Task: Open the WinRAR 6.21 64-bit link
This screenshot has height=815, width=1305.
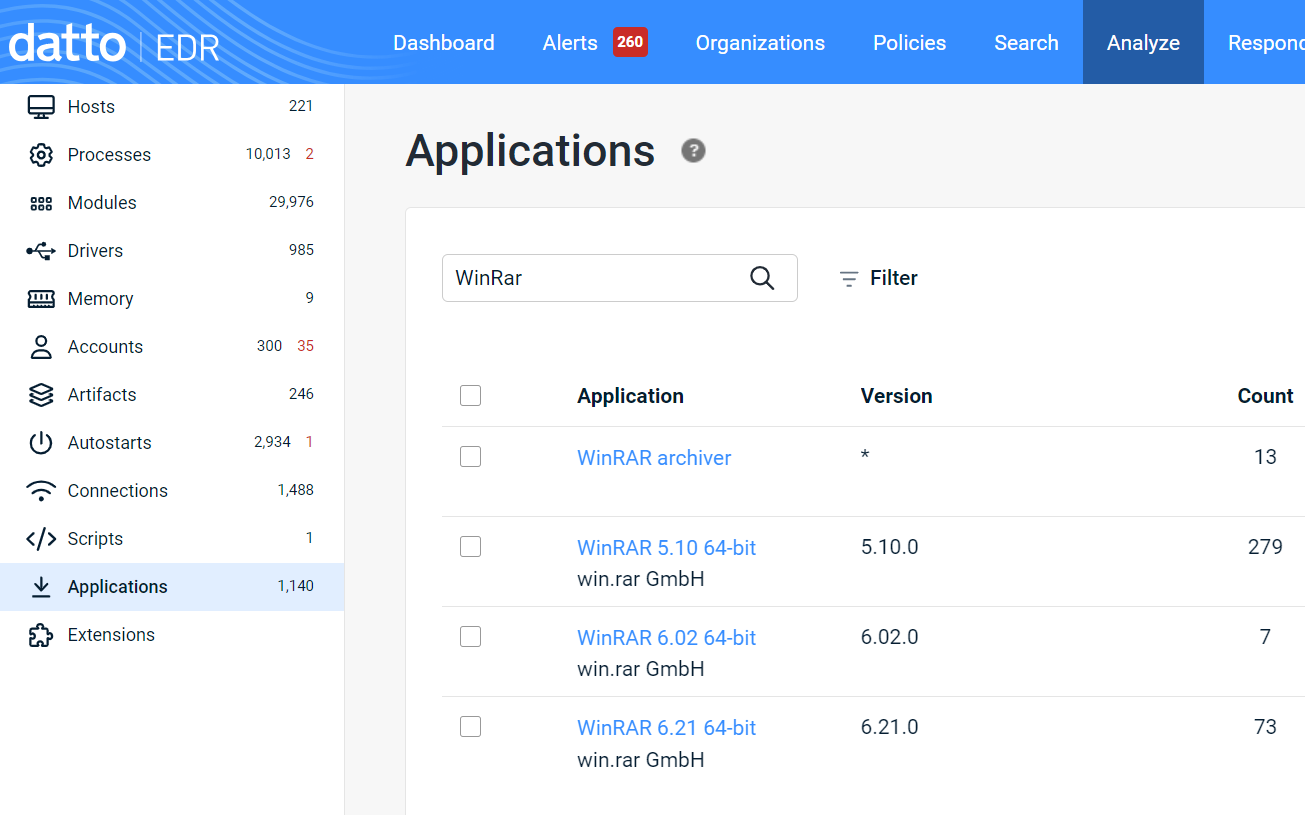Action: 666,728
